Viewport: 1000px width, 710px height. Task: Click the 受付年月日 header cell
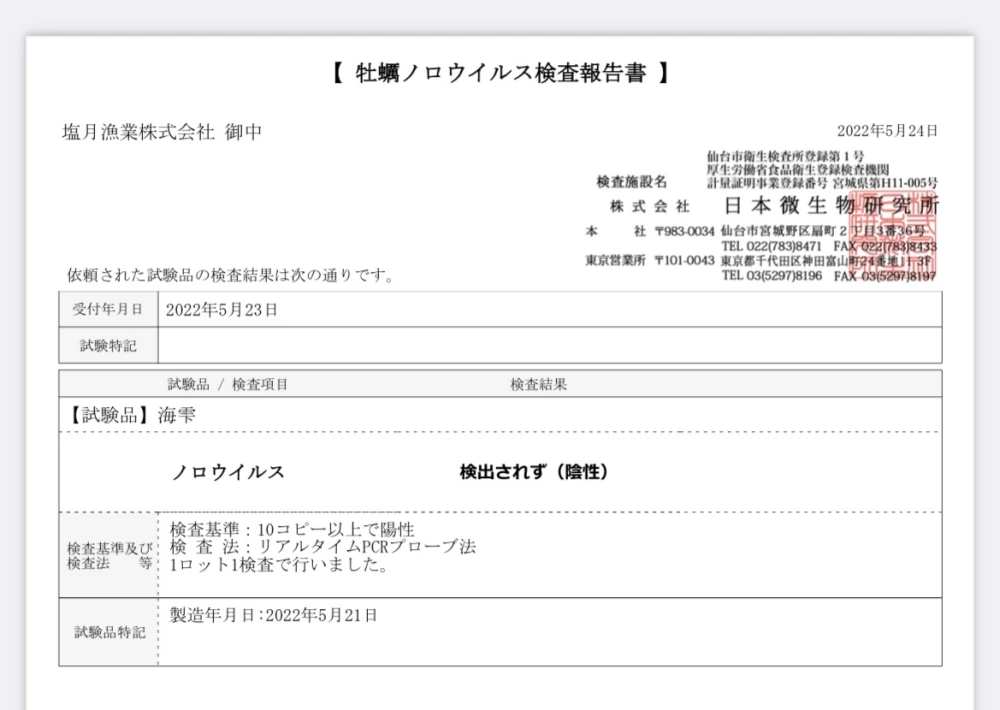click(108, 309)
